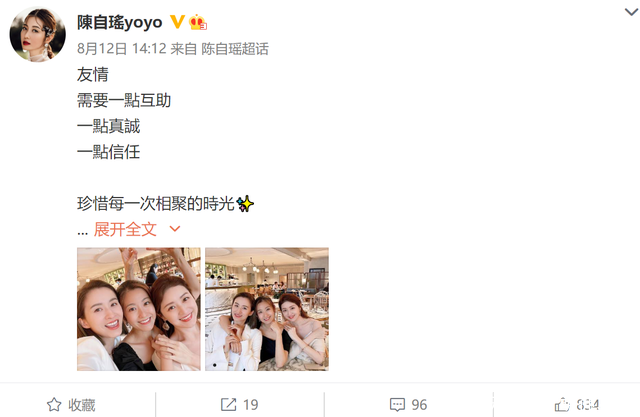This screenshot has height=417, width=640.
Task: Click the small arrow beside 展开全文
Action: click(x=175, y=229)
